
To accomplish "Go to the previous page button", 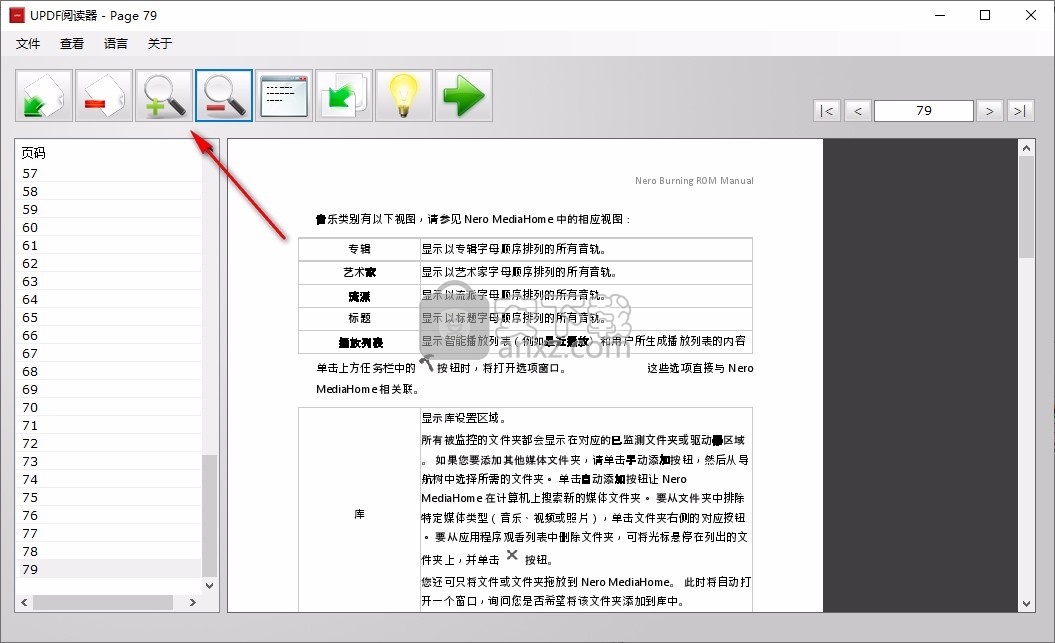I will 858,111.
